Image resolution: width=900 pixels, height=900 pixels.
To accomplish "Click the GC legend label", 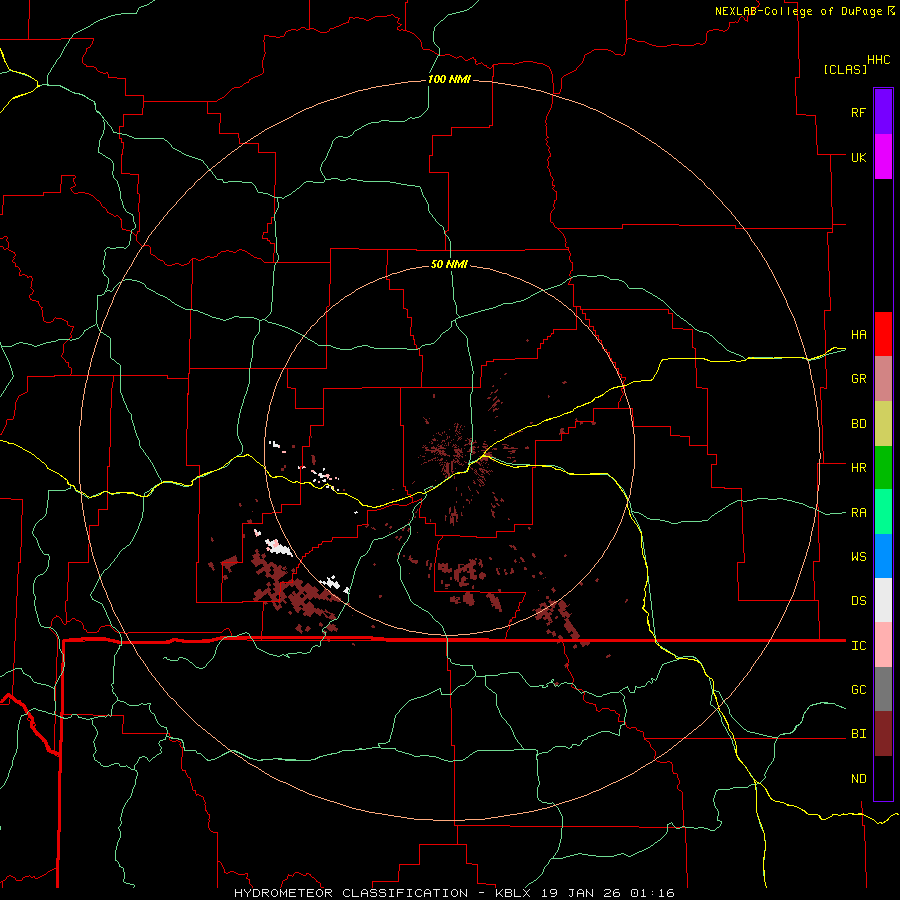I will click(858, 690).
